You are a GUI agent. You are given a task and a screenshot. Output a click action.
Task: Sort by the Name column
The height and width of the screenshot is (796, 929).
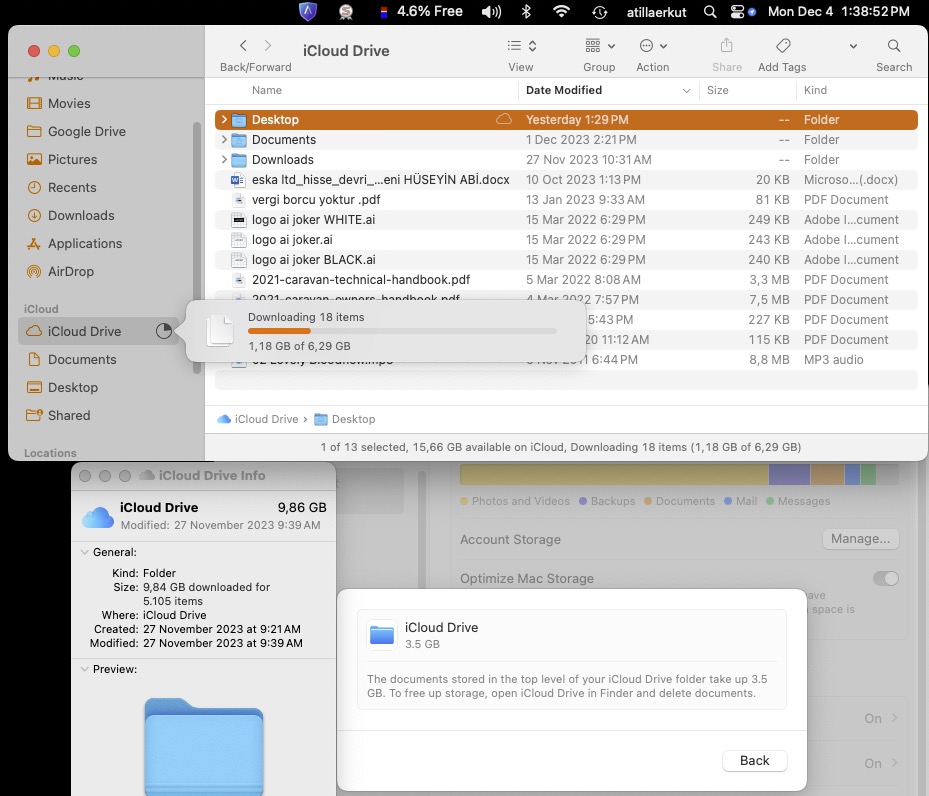pos(267,90)
